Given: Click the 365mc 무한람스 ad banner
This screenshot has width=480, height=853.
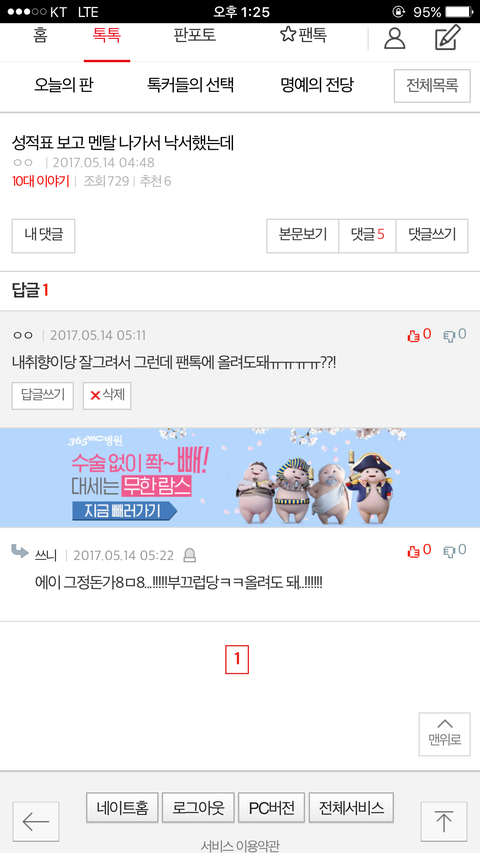Looking at the screenshot, I should (x=240, y=477).
